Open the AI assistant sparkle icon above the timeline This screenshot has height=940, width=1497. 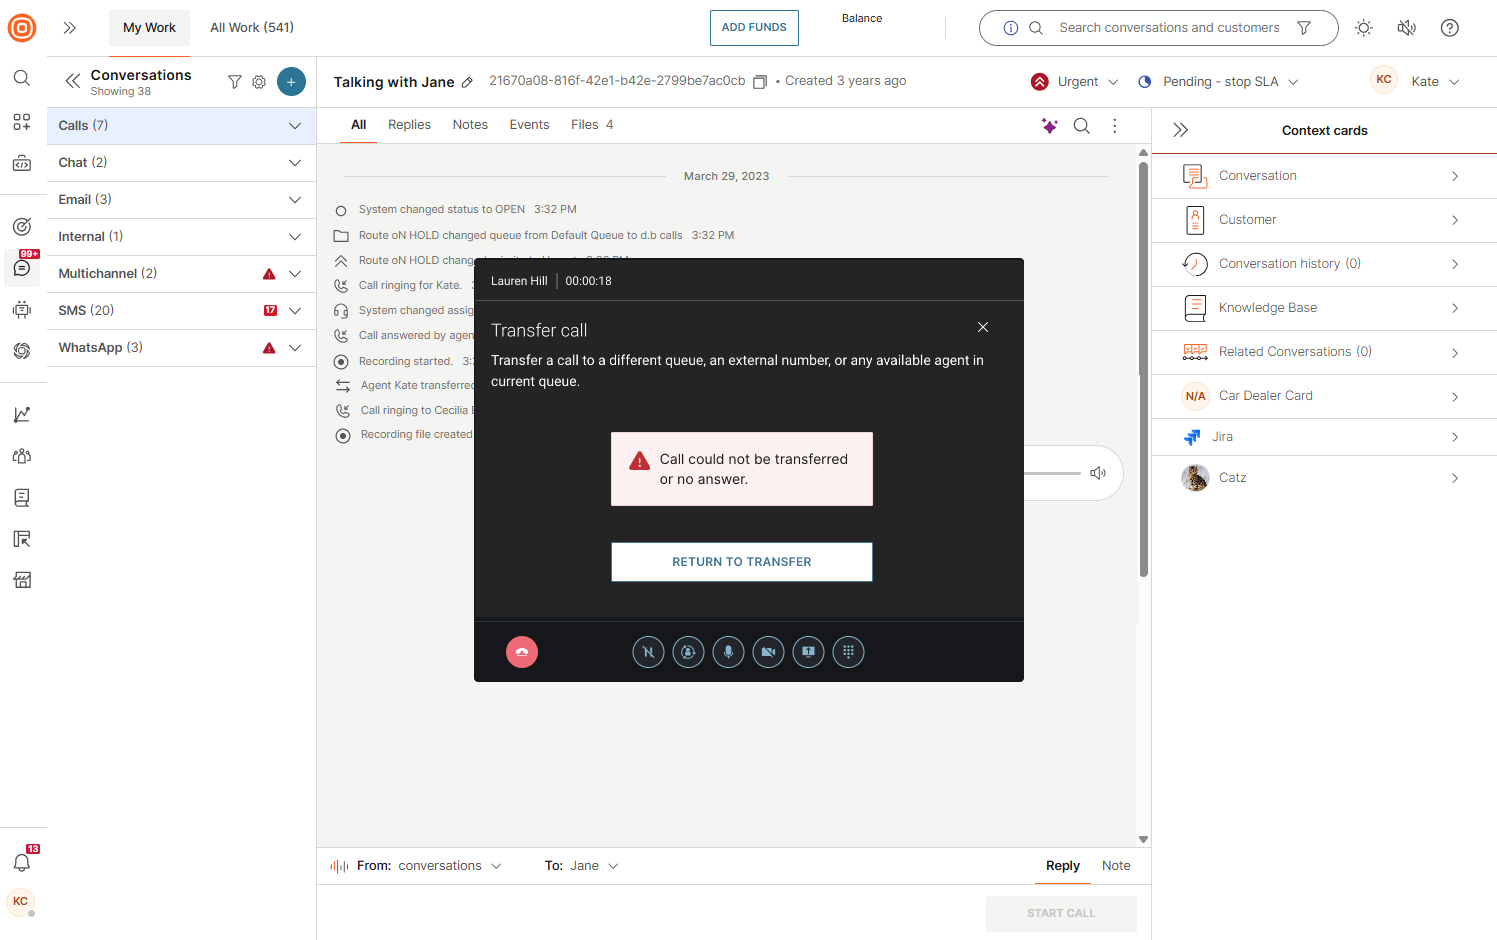click(1049, 125)
